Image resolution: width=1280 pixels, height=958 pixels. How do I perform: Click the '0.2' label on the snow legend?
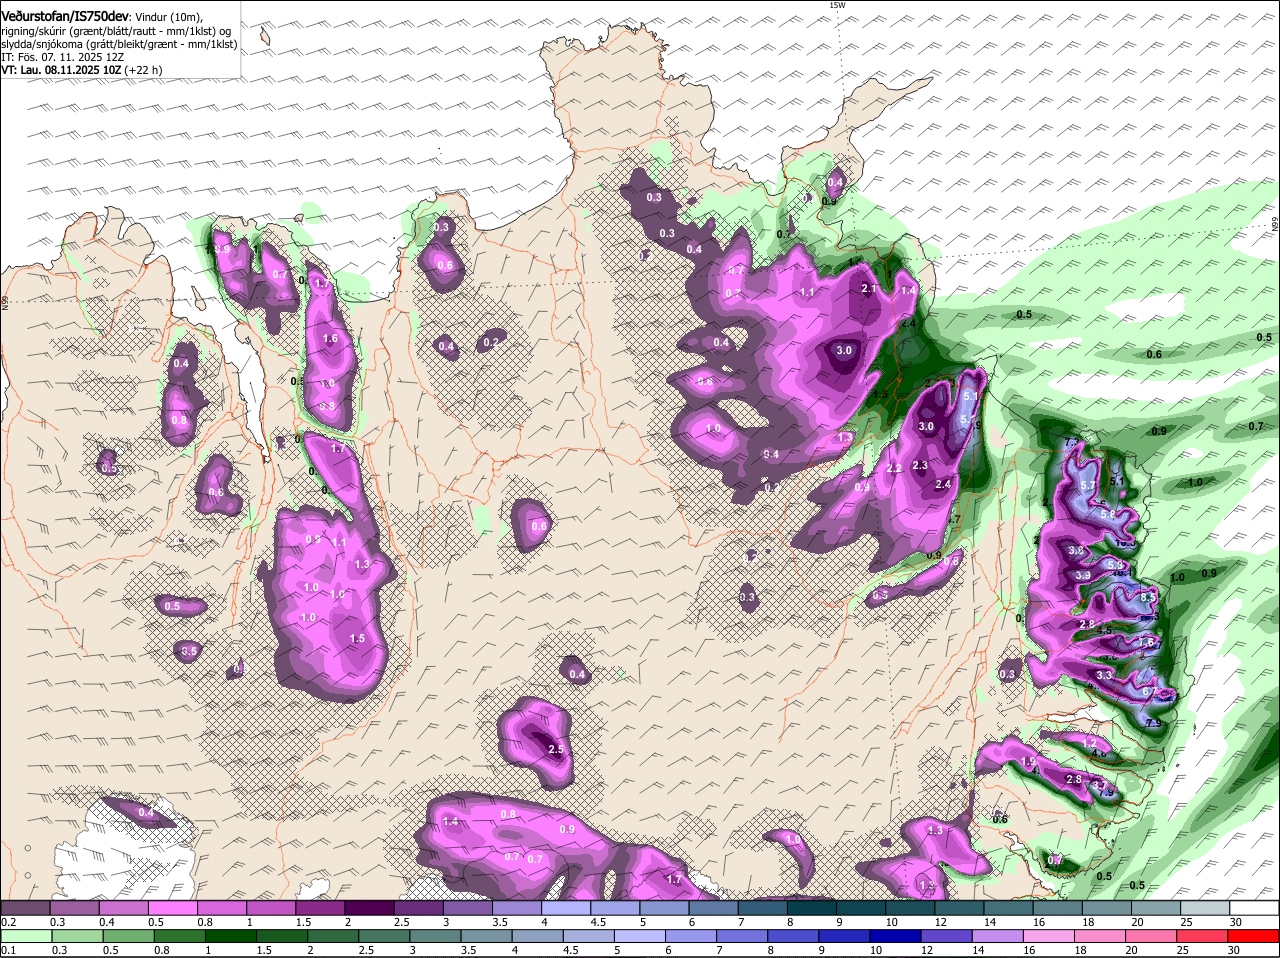(x=8, y=922)
